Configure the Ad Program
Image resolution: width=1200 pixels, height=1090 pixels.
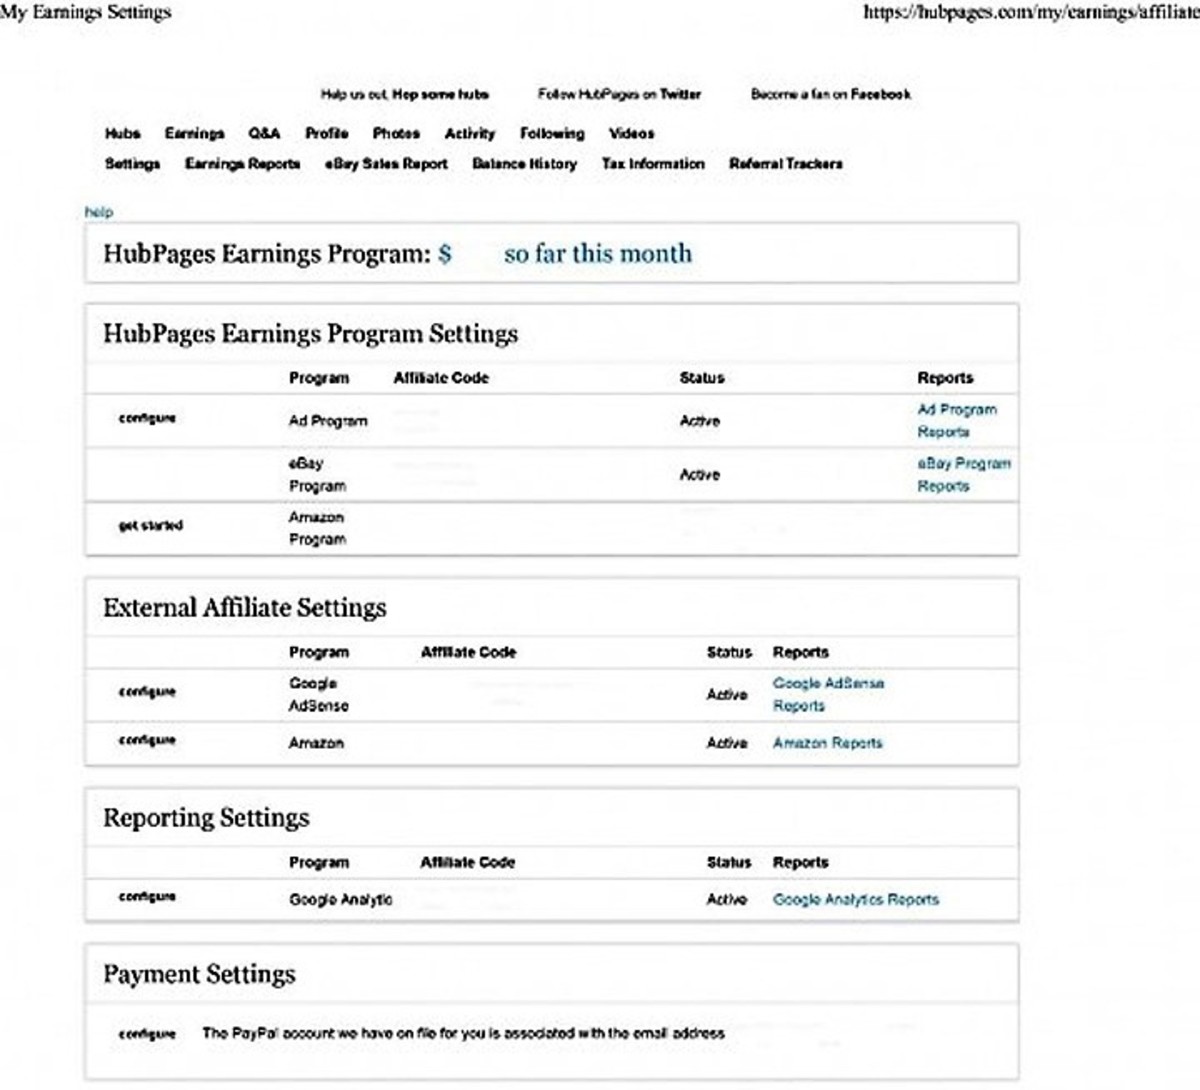(x=147, y=418)
